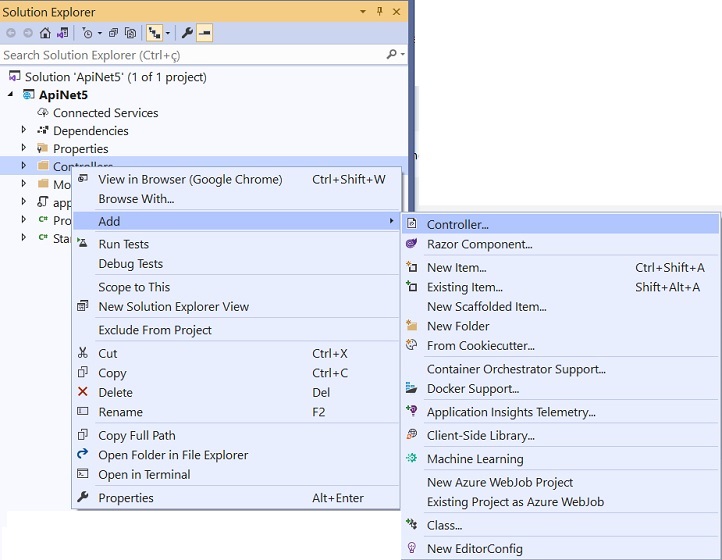Image resolution: width=722 pixels, height=560 pixels.
Task: Open Properties via wrench toolbar icon
Action: pos(187,33)
